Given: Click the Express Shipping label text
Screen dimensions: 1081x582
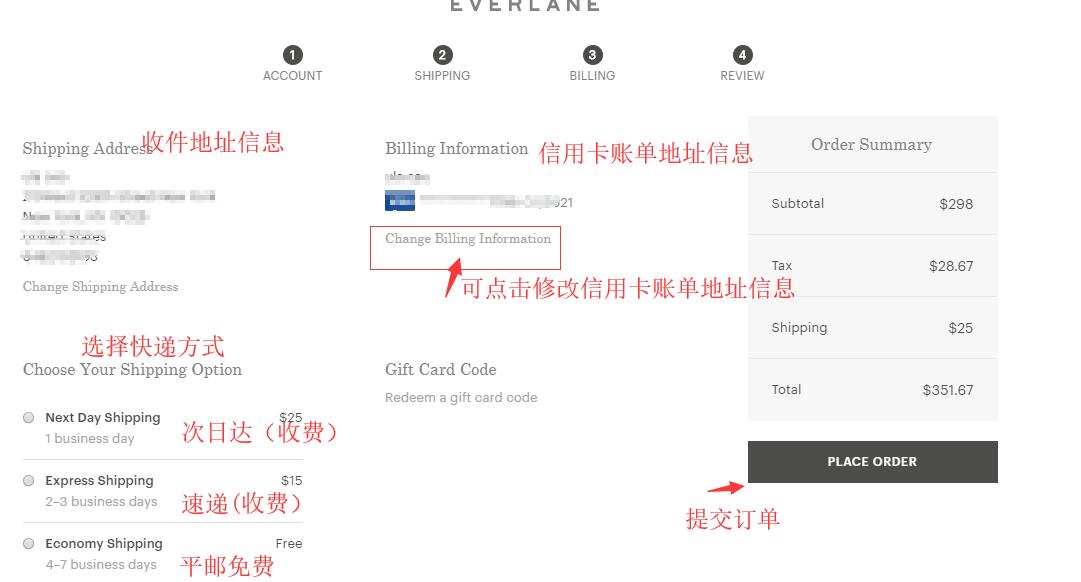Looking at the screenshot, I should pyautogui.click(x=99, y=481).
